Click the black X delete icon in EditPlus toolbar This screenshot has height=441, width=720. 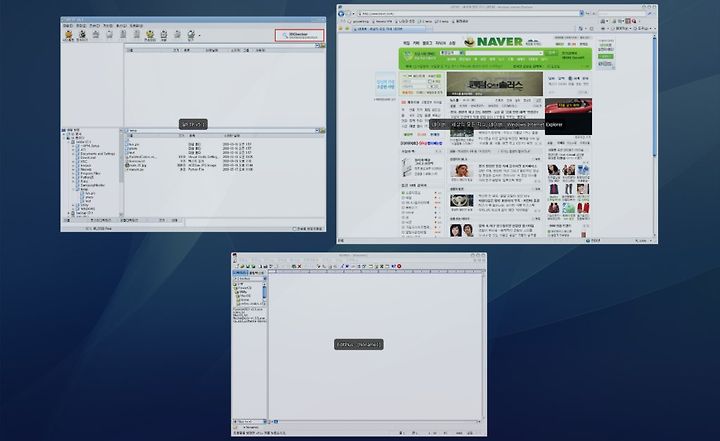299,266
